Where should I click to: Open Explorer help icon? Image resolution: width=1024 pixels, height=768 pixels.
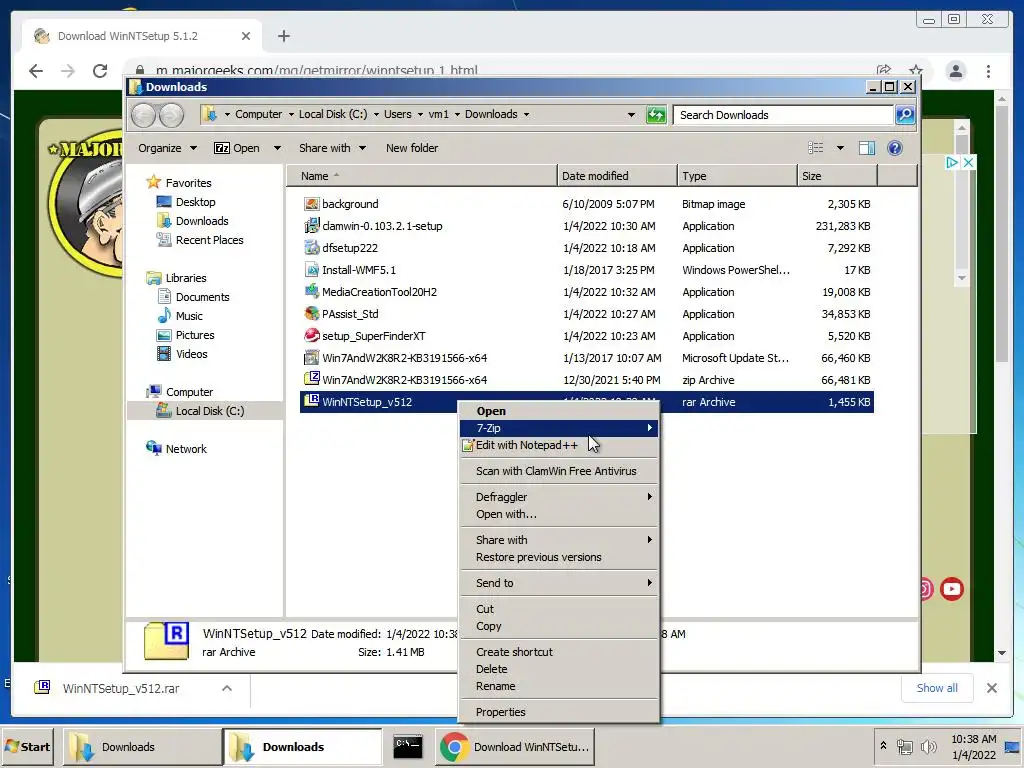point(895,148)
